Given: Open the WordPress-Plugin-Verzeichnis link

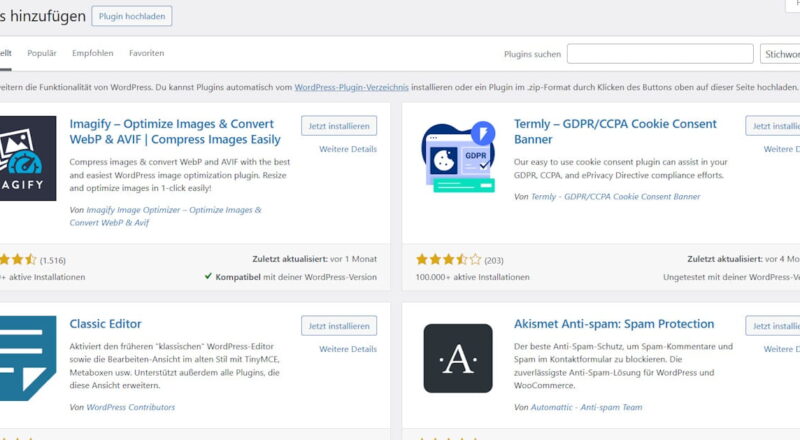Looking at the screenshot, I should 352,87.
